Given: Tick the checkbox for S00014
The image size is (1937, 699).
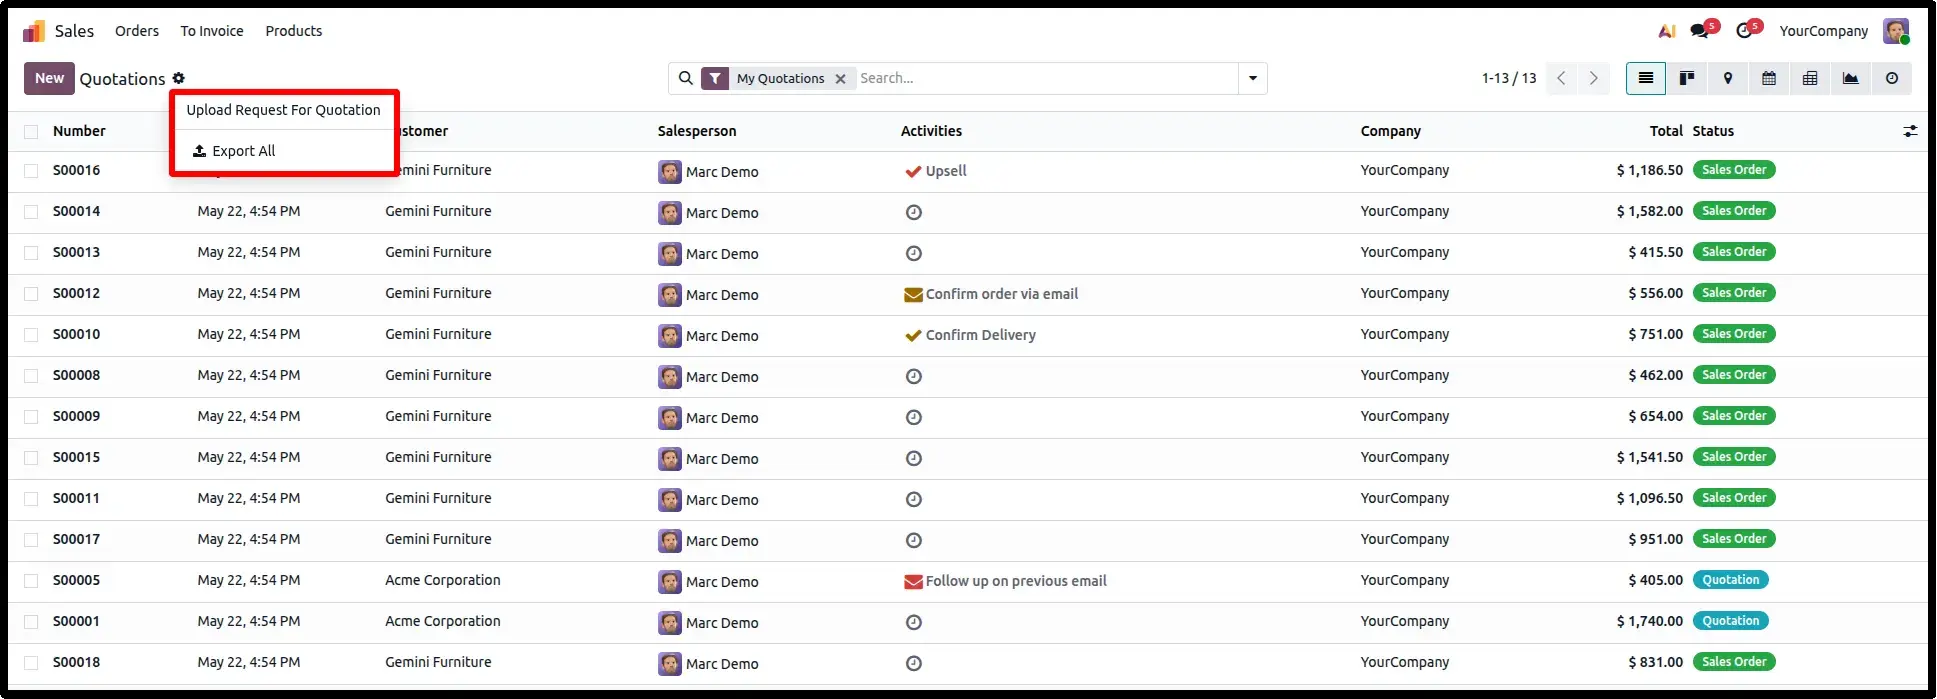Looking at the screenshot, I should tap(31, 212).
